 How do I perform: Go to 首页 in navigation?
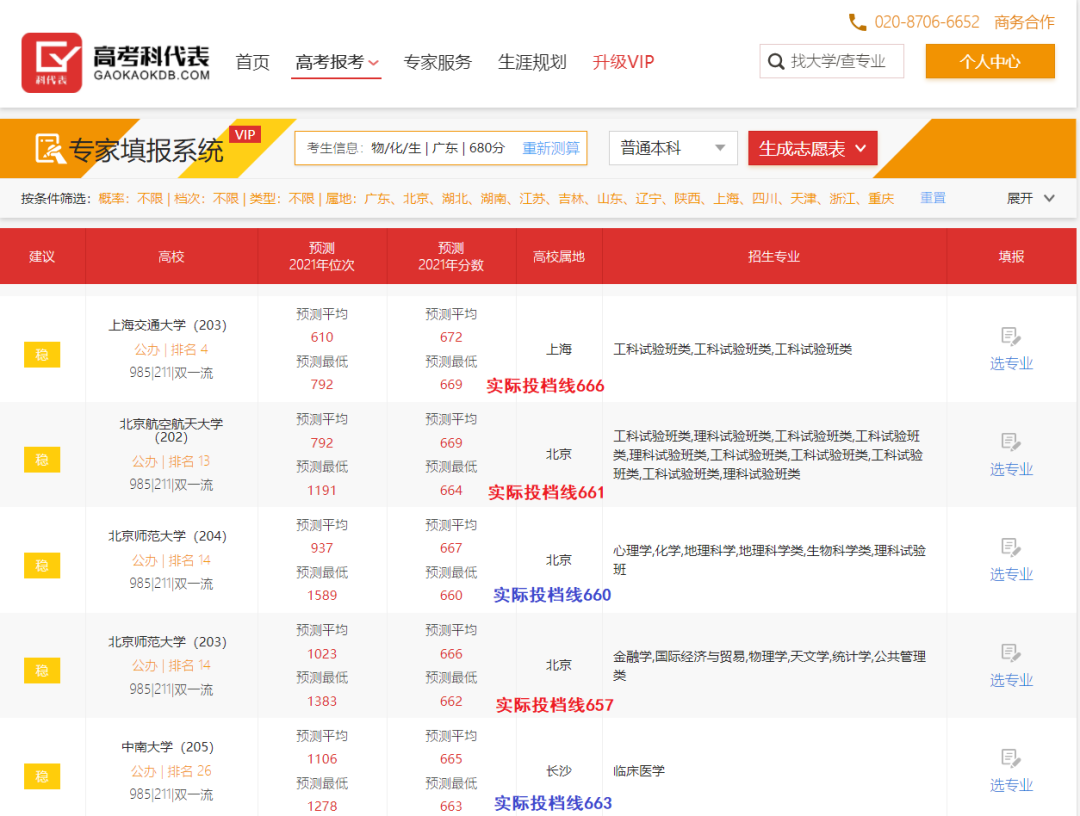252,62
